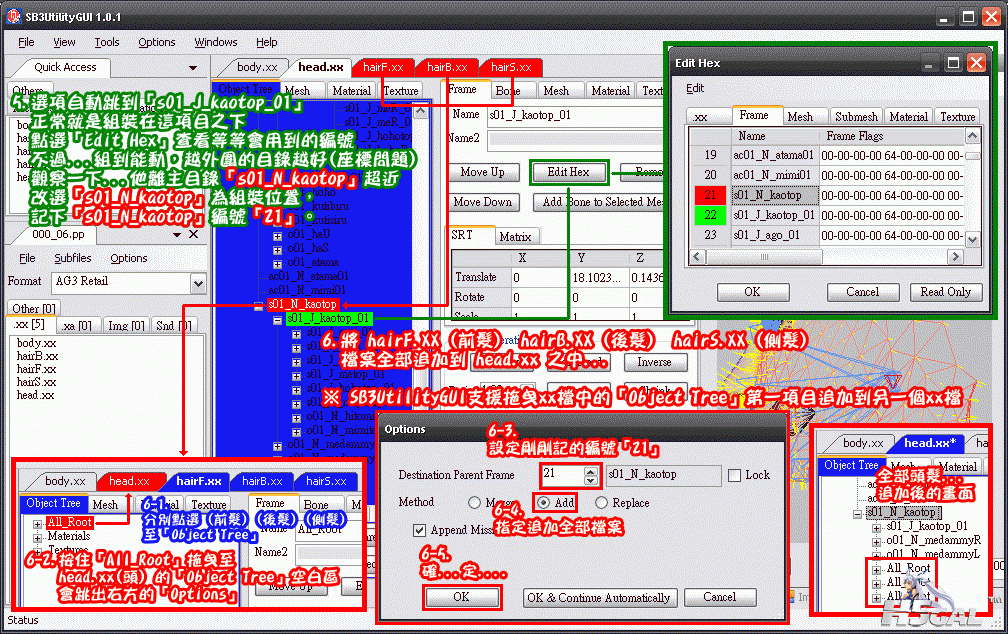Open the Help menu
This screenshot has width=1008, height=634.
(x=267, y=42)
